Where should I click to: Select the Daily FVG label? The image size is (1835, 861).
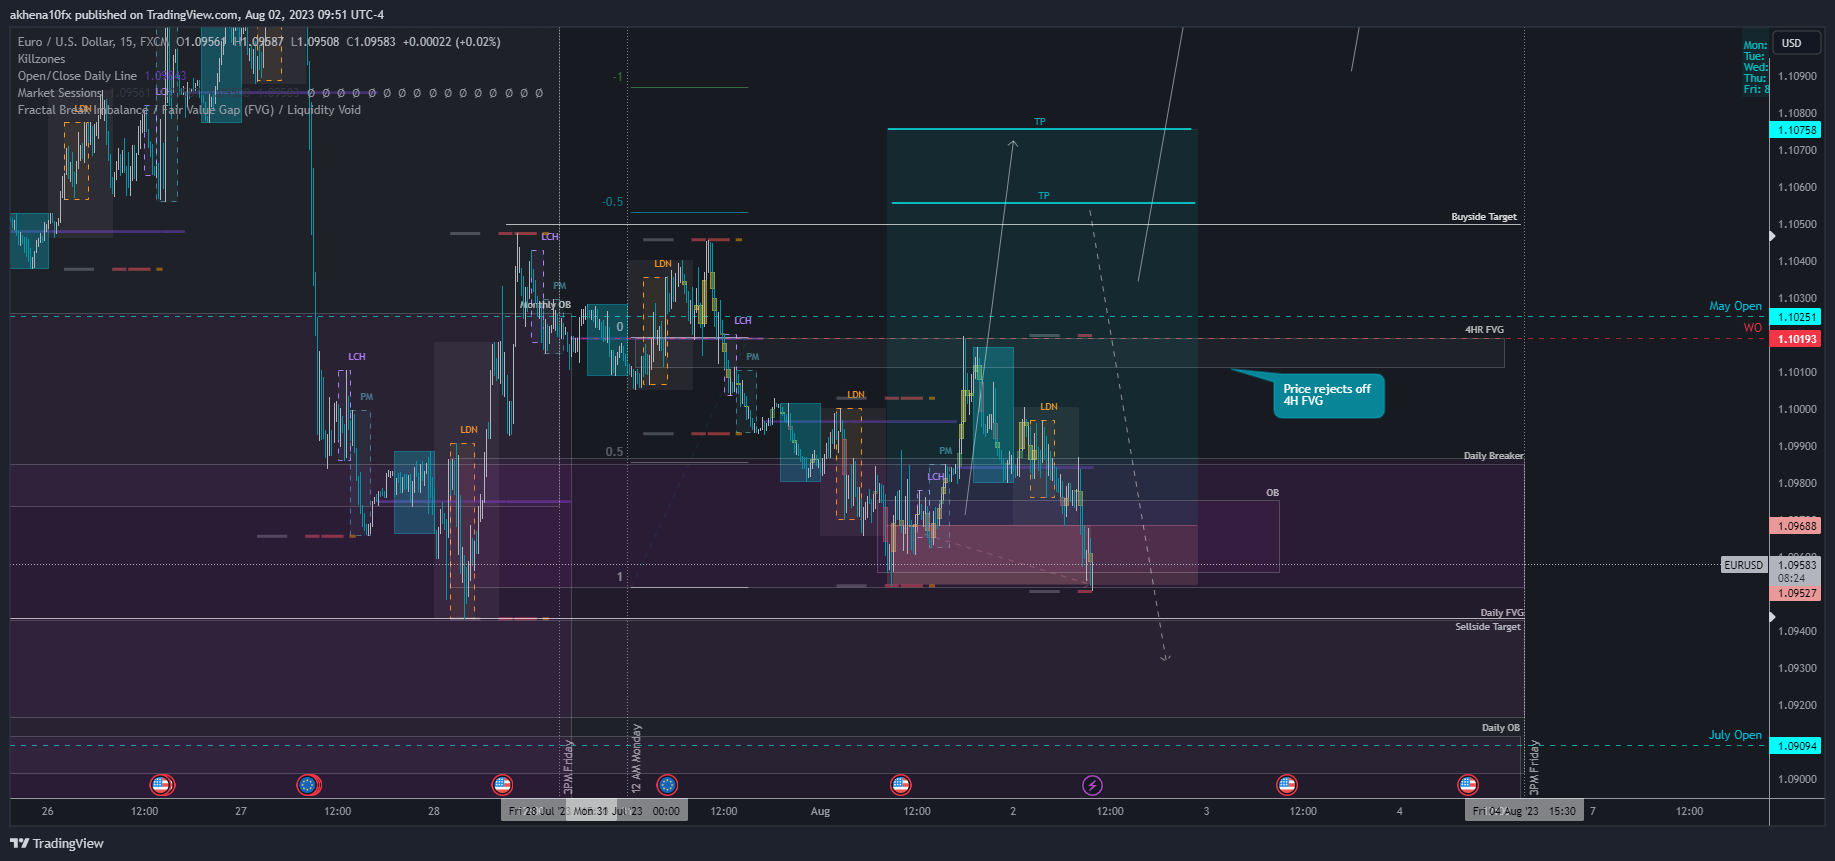coord(1502,613)
